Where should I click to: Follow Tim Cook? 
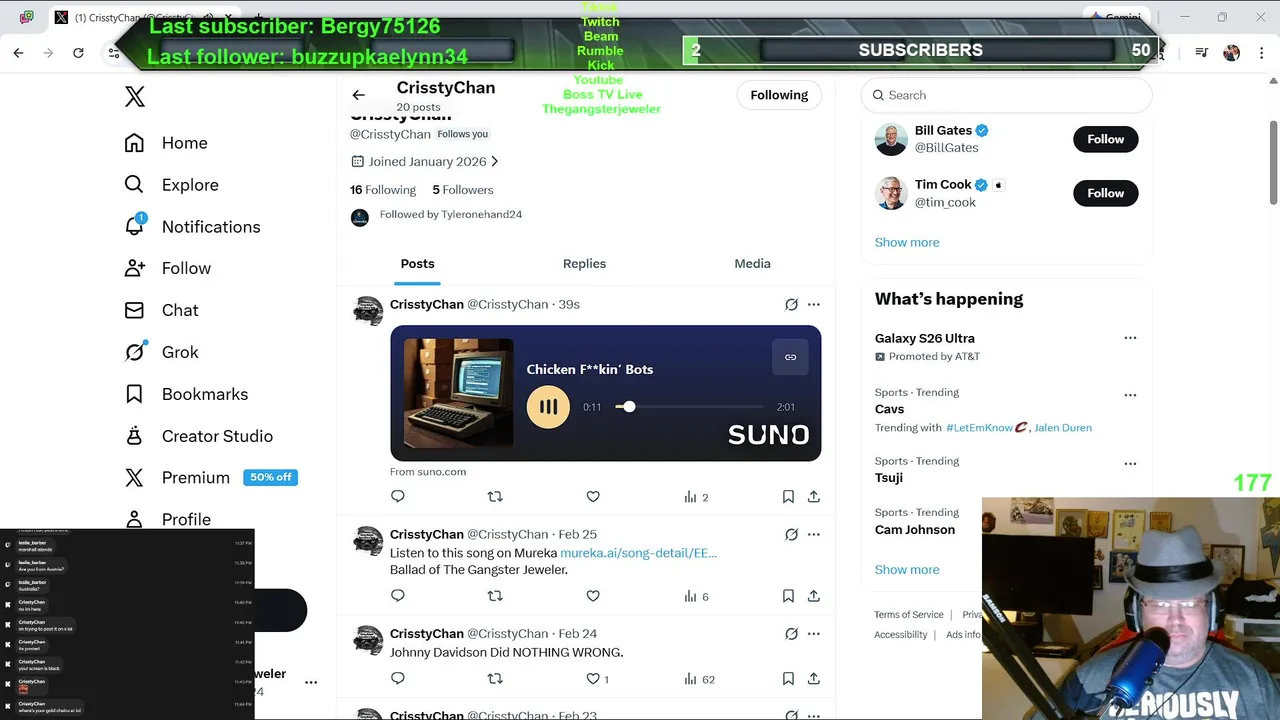(x=1105, y=193)
